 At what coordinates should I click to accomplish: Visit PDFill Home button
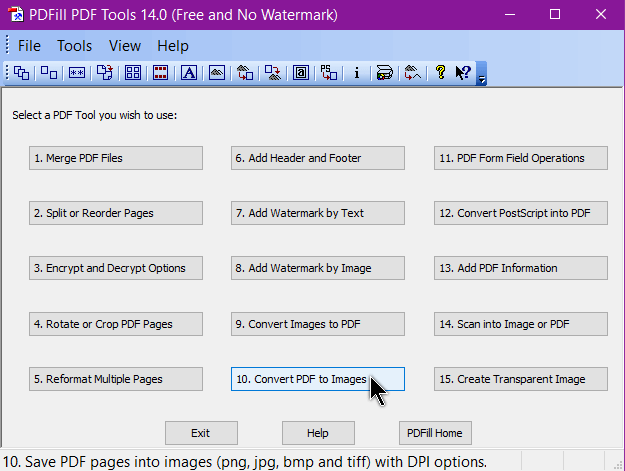pos(435,433)
